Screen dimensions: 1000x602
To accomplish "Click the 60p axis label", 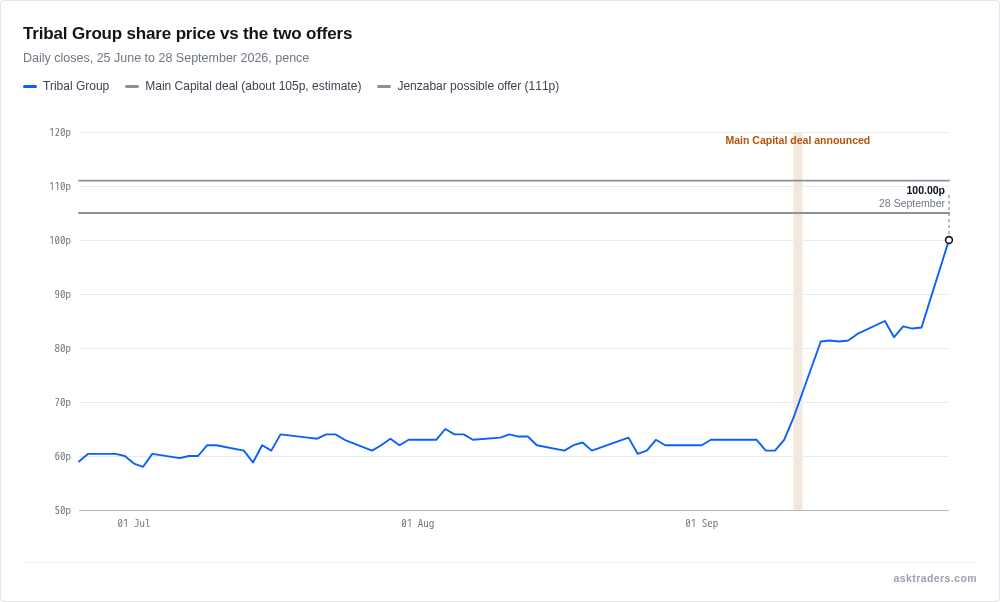I will tap(62, 457).
